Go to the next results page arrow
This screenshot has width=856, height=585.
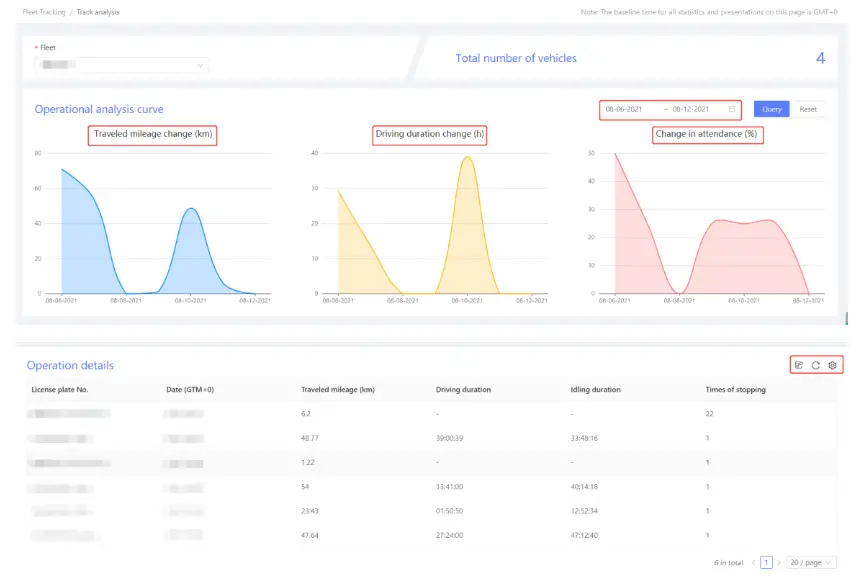point(778,563)
